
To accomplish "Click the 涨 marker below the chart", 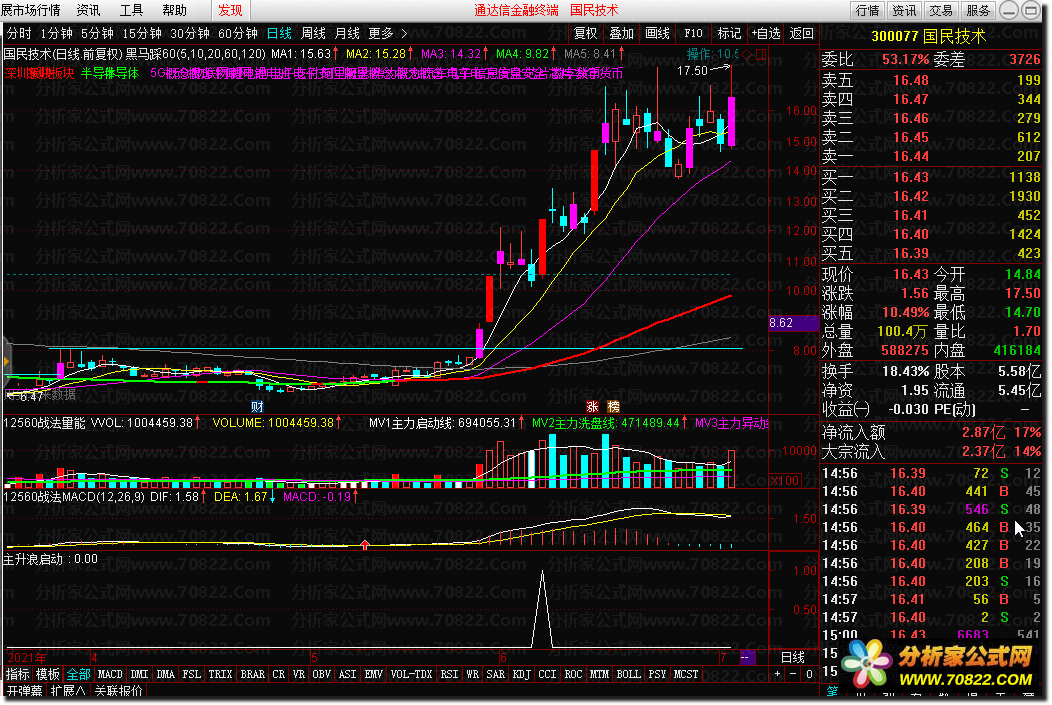I will tap(592, 406).
